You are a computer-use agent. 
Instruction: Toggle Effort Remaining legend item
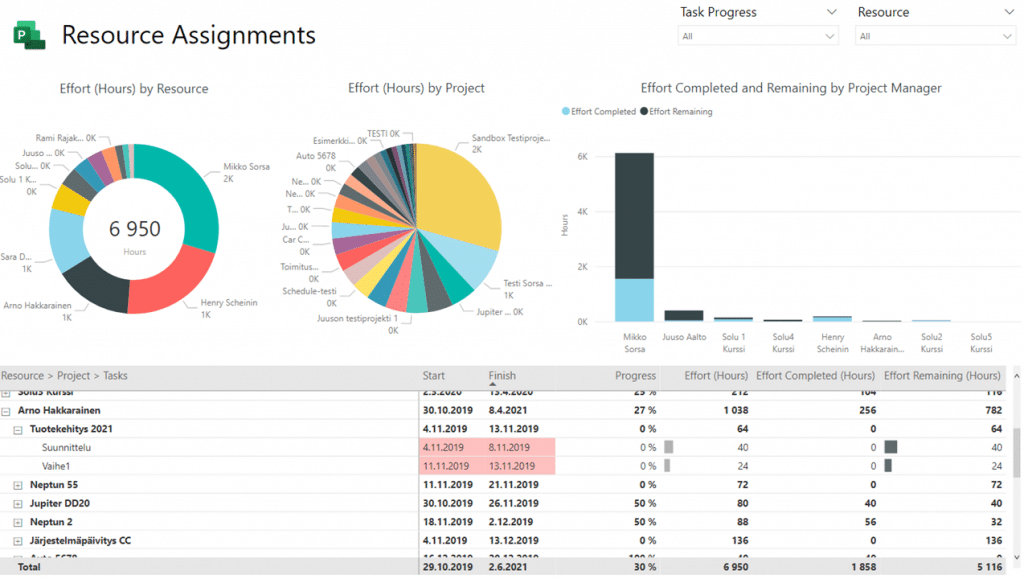point(676,112)
